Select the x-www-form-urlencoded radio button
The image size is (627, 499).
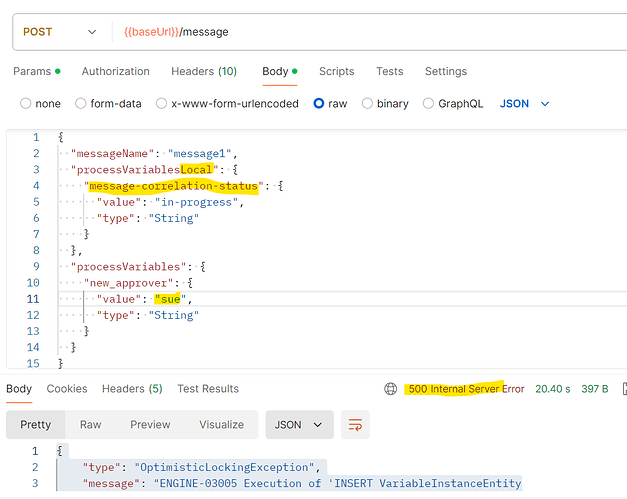coord(162,104)
